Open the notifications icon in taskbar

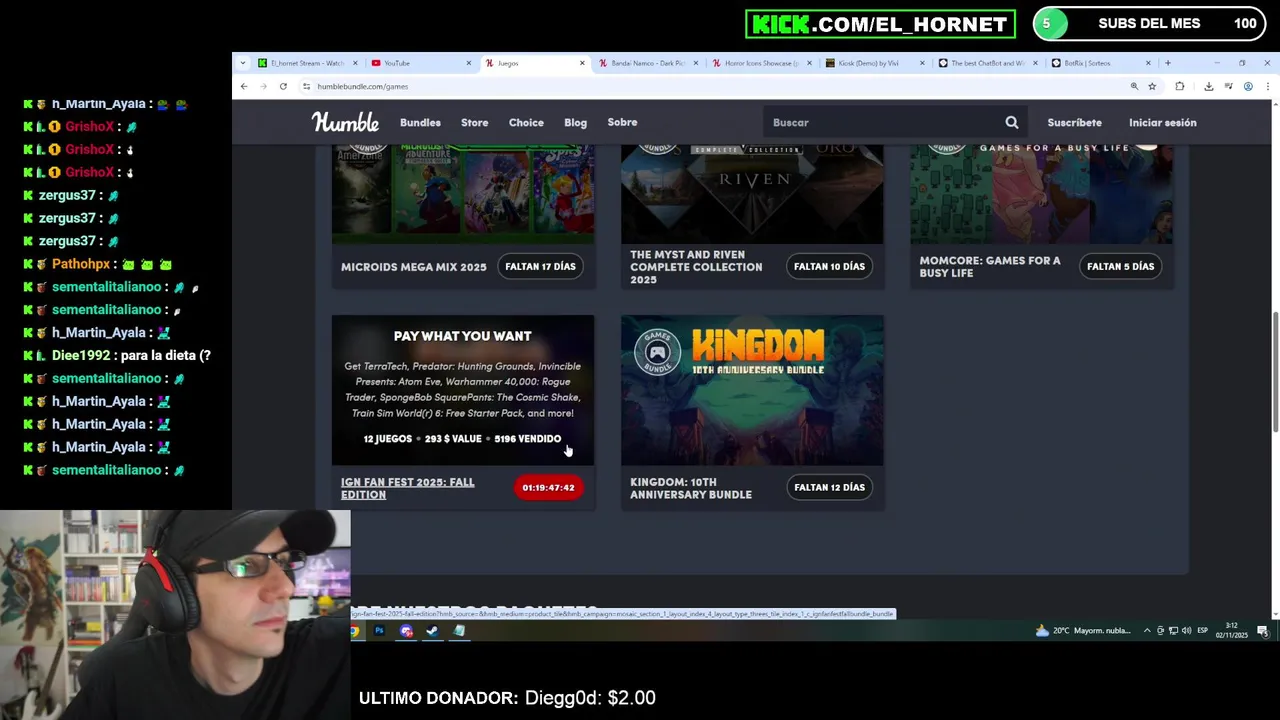pos(1263,631)
